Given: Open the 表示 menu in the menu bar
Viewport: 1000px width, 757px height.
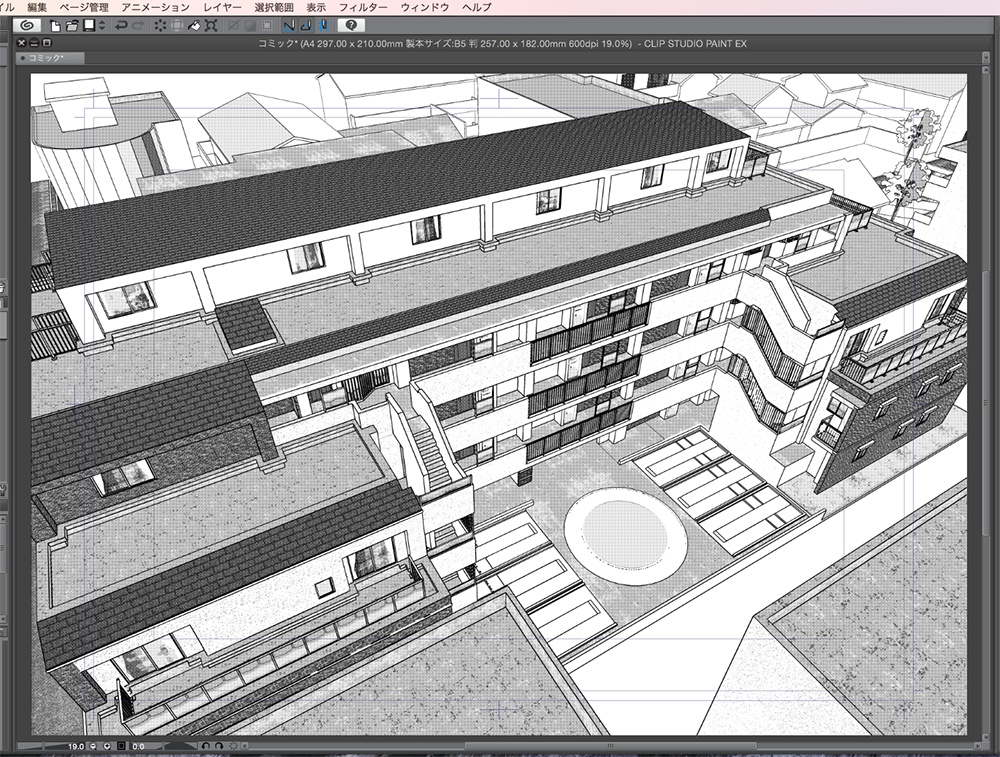Looking at the screenshot, I should click(x=319, y=6).
